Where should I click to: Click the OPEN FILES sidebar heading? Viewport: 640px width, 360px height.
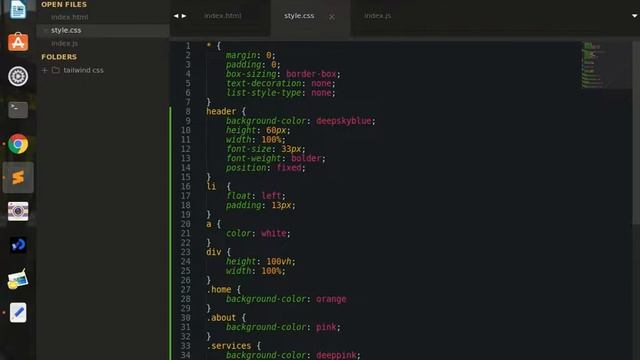pos(64,4)
